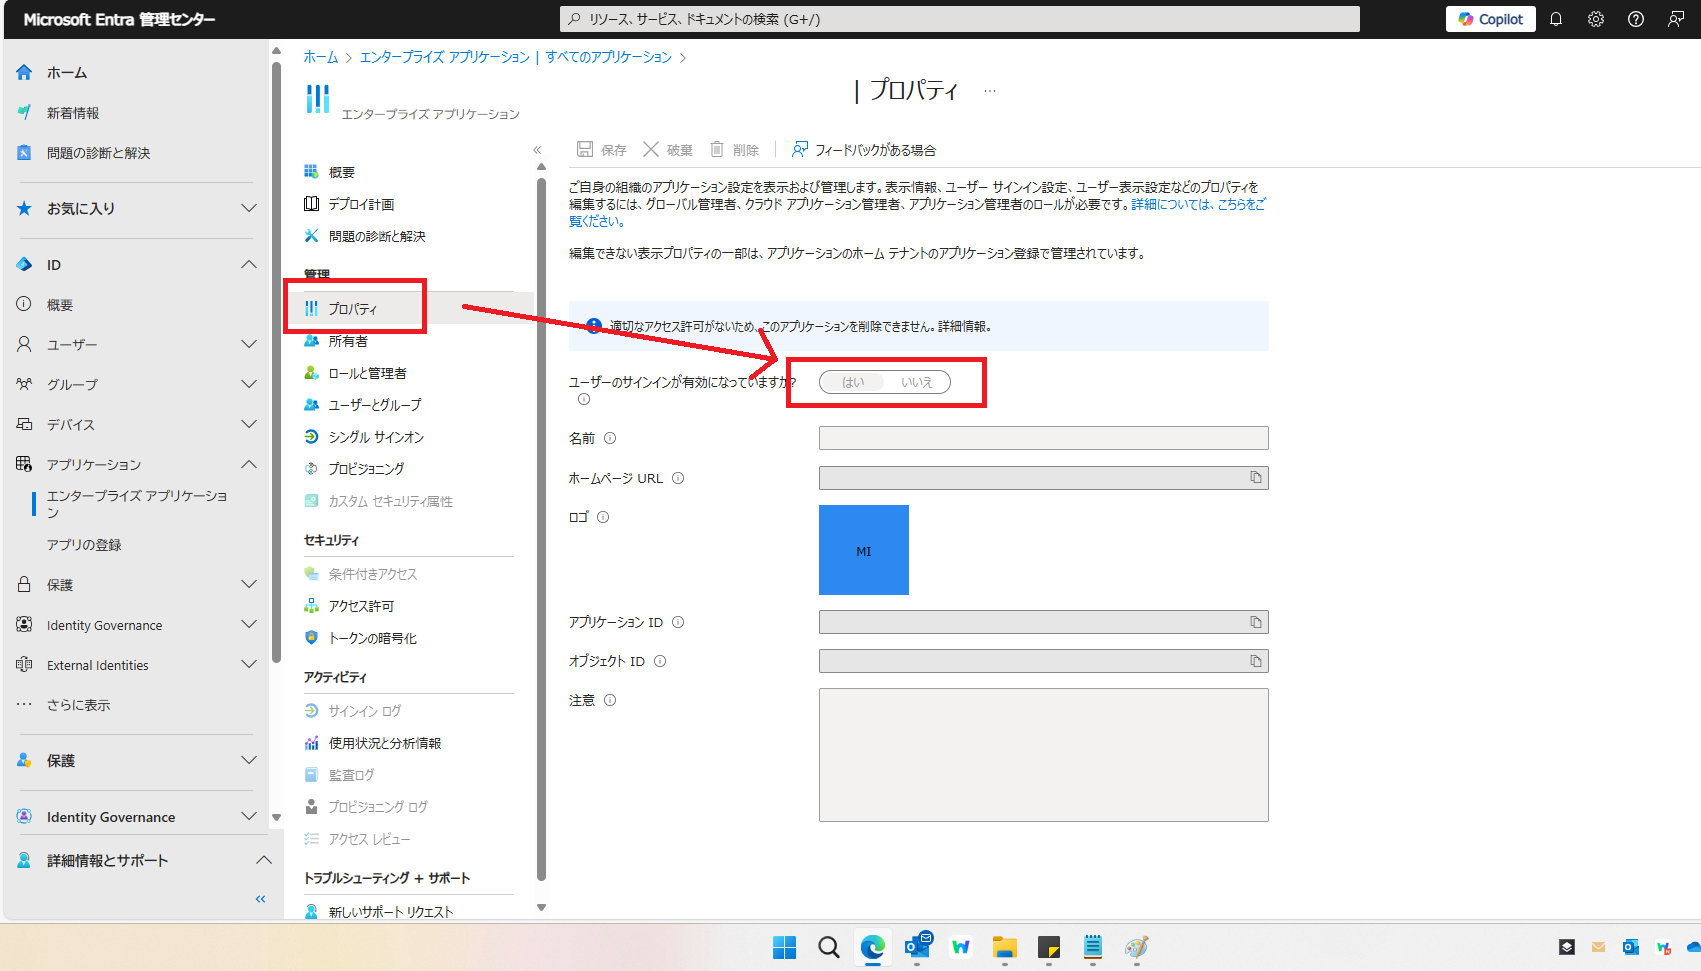The width and height of the screenshot is (1701, 971).
Task: Click the Copilot button
Action: point(1490,19)
